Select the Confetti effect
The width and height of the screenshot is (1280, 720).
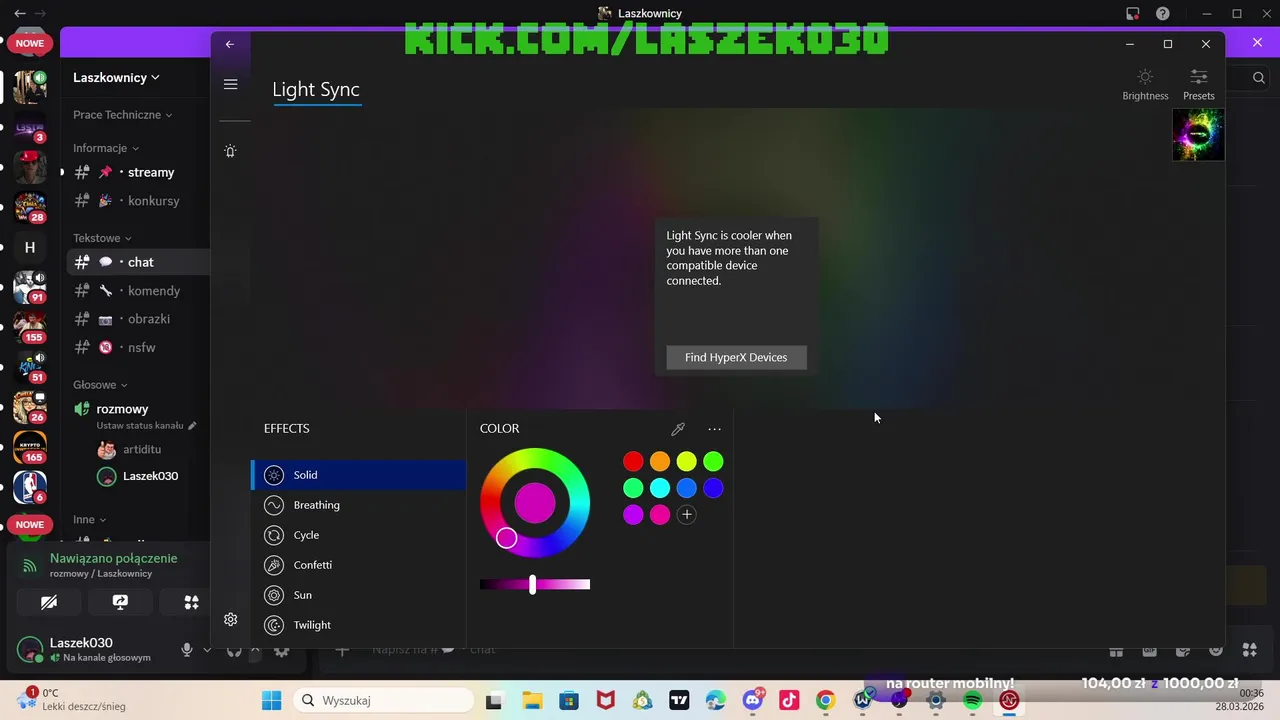click(x=358, y=565)
